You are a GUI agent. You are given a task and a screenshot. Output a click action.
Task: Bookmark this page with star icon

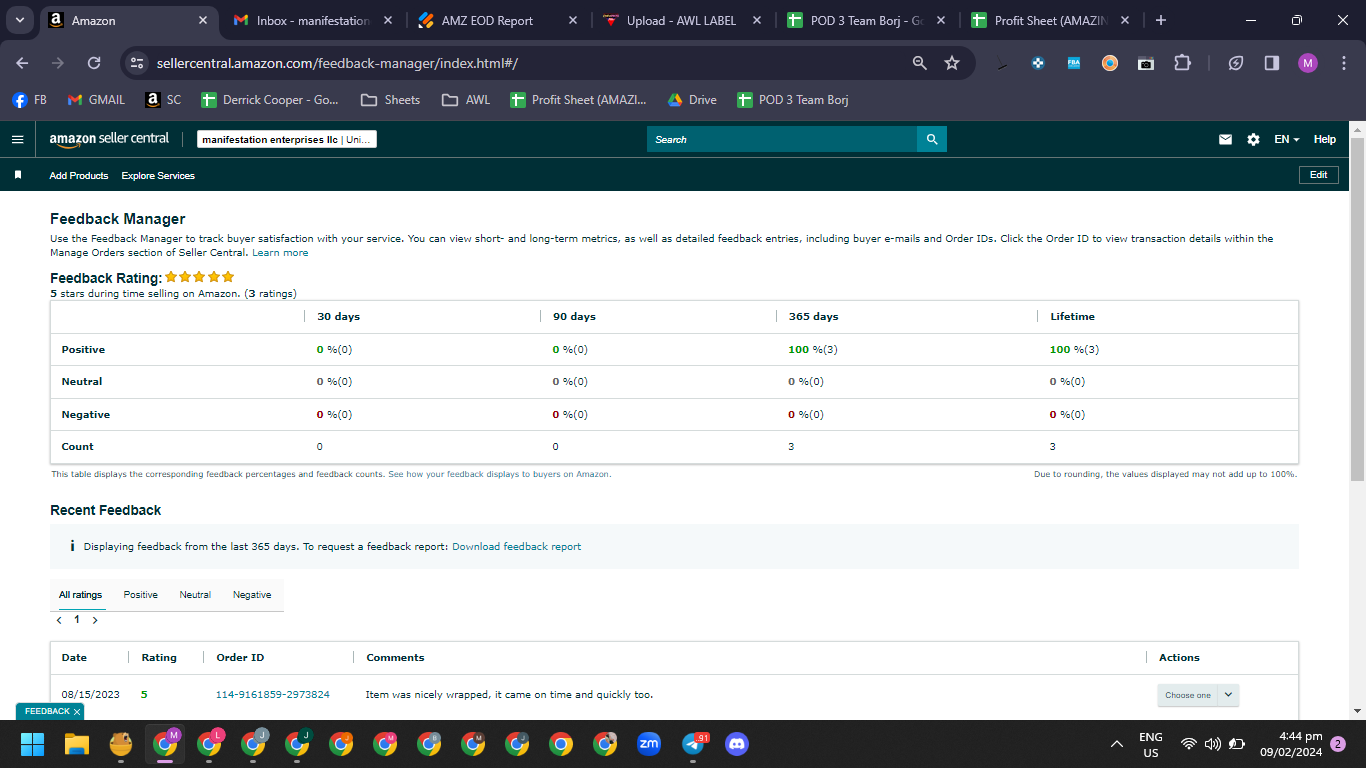tap(952, 63)
